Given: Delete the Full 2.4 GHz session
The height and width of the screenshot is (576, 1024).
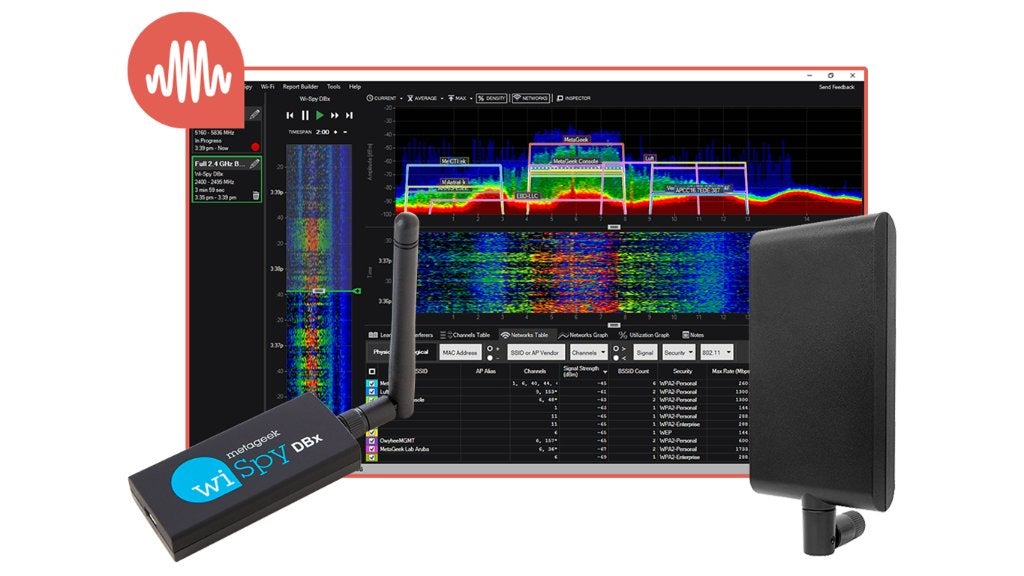Looking at the screenshot, I should point(255,195).
